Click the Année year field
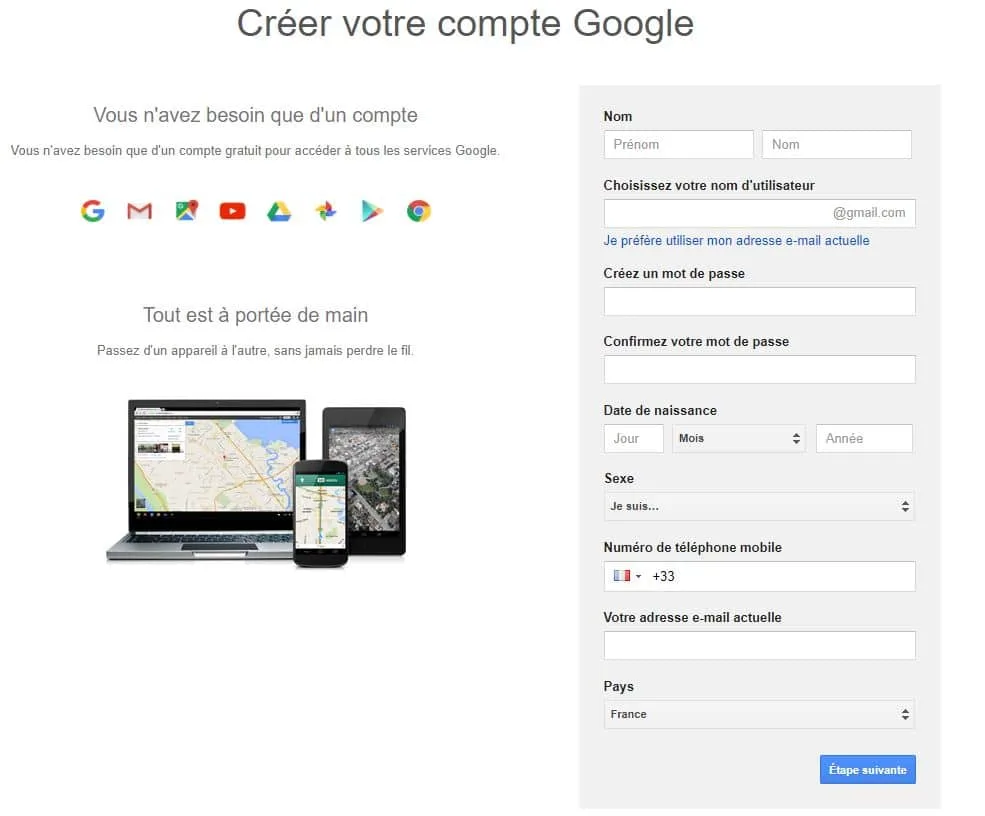 864,438
